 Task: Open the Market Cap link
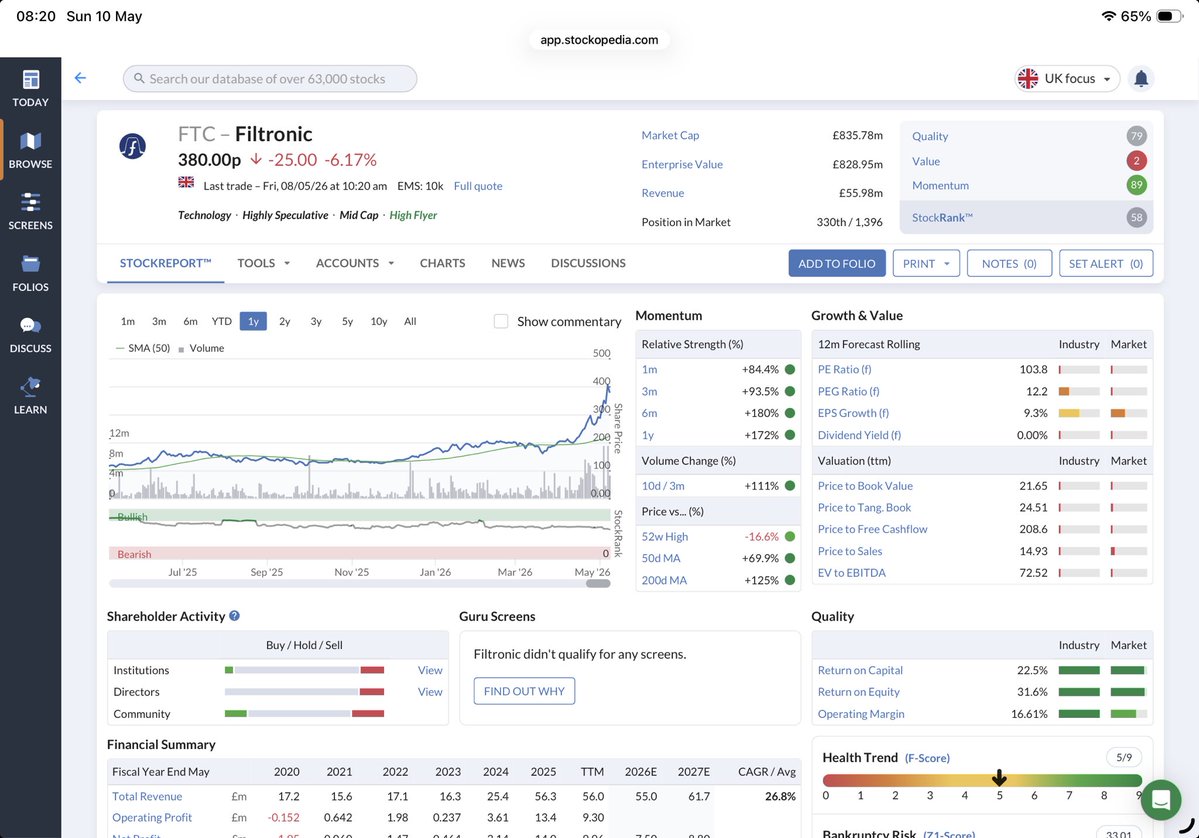[x=670, y=135]
